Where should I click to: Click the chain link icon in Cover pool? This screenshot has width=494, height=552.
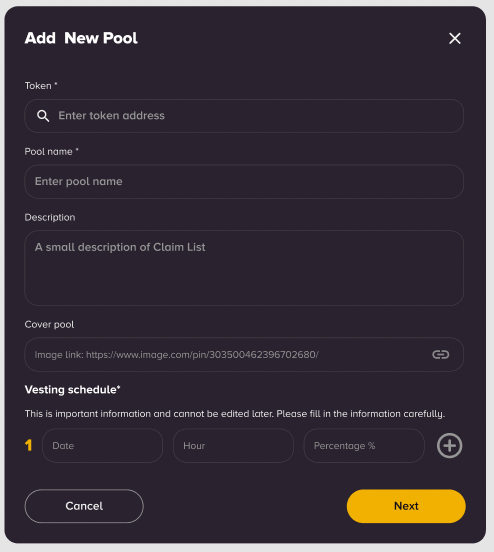pos(440,355)
